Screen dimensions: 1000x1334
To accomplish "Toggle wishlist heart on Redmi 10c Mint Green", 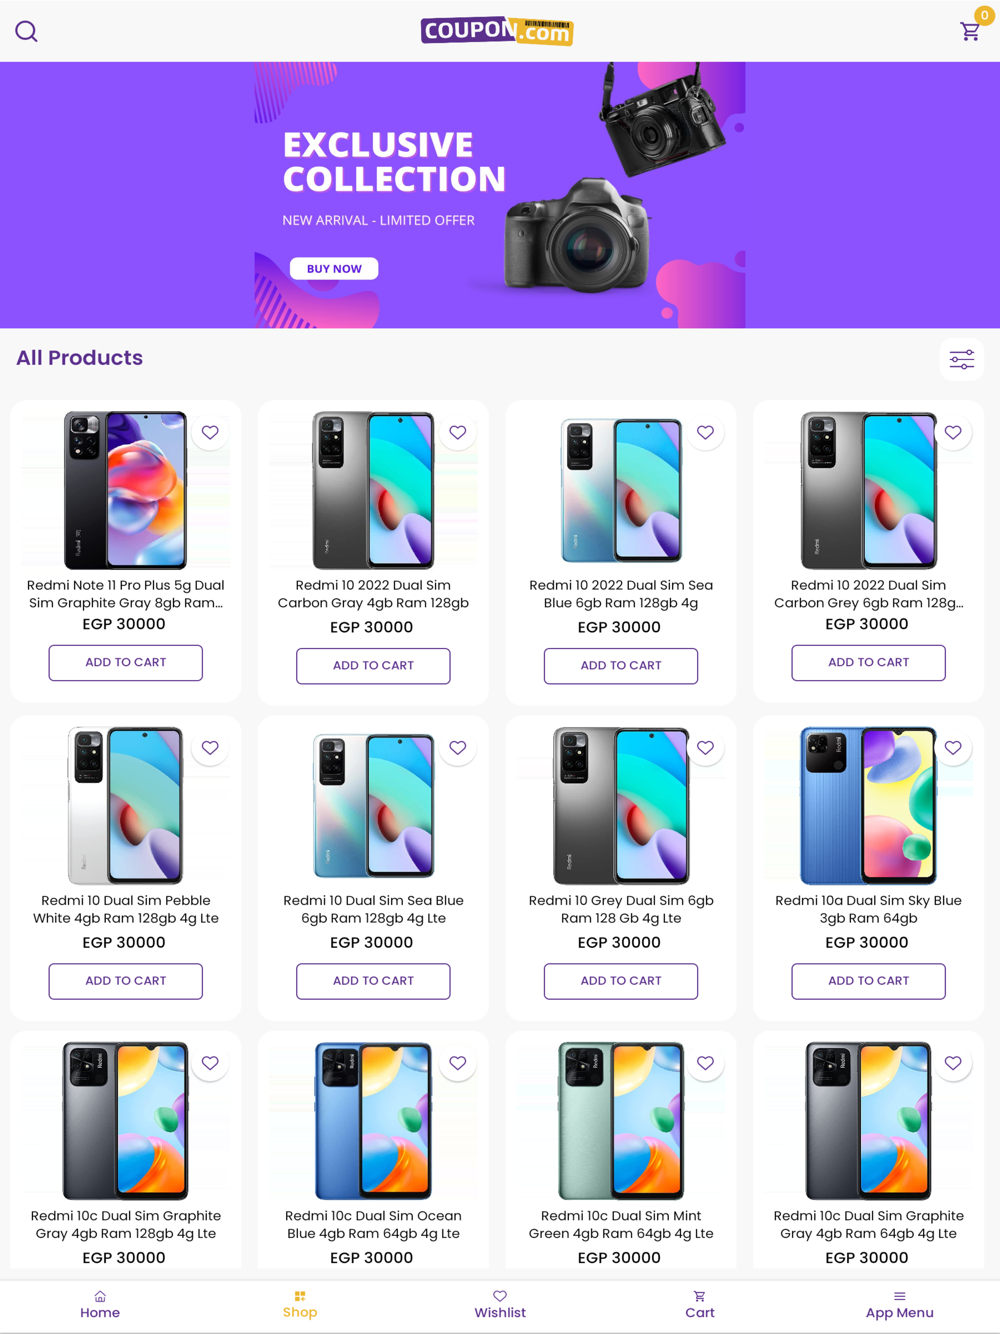I will click(x=705, y=1063).
